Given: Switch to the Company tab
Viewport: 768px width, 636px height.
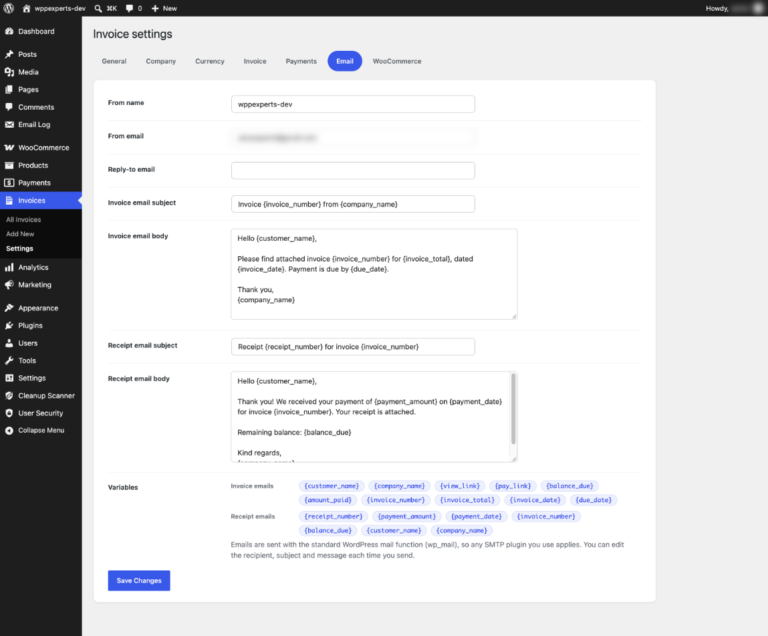Looking at the screenshot, I should point(161,61).
